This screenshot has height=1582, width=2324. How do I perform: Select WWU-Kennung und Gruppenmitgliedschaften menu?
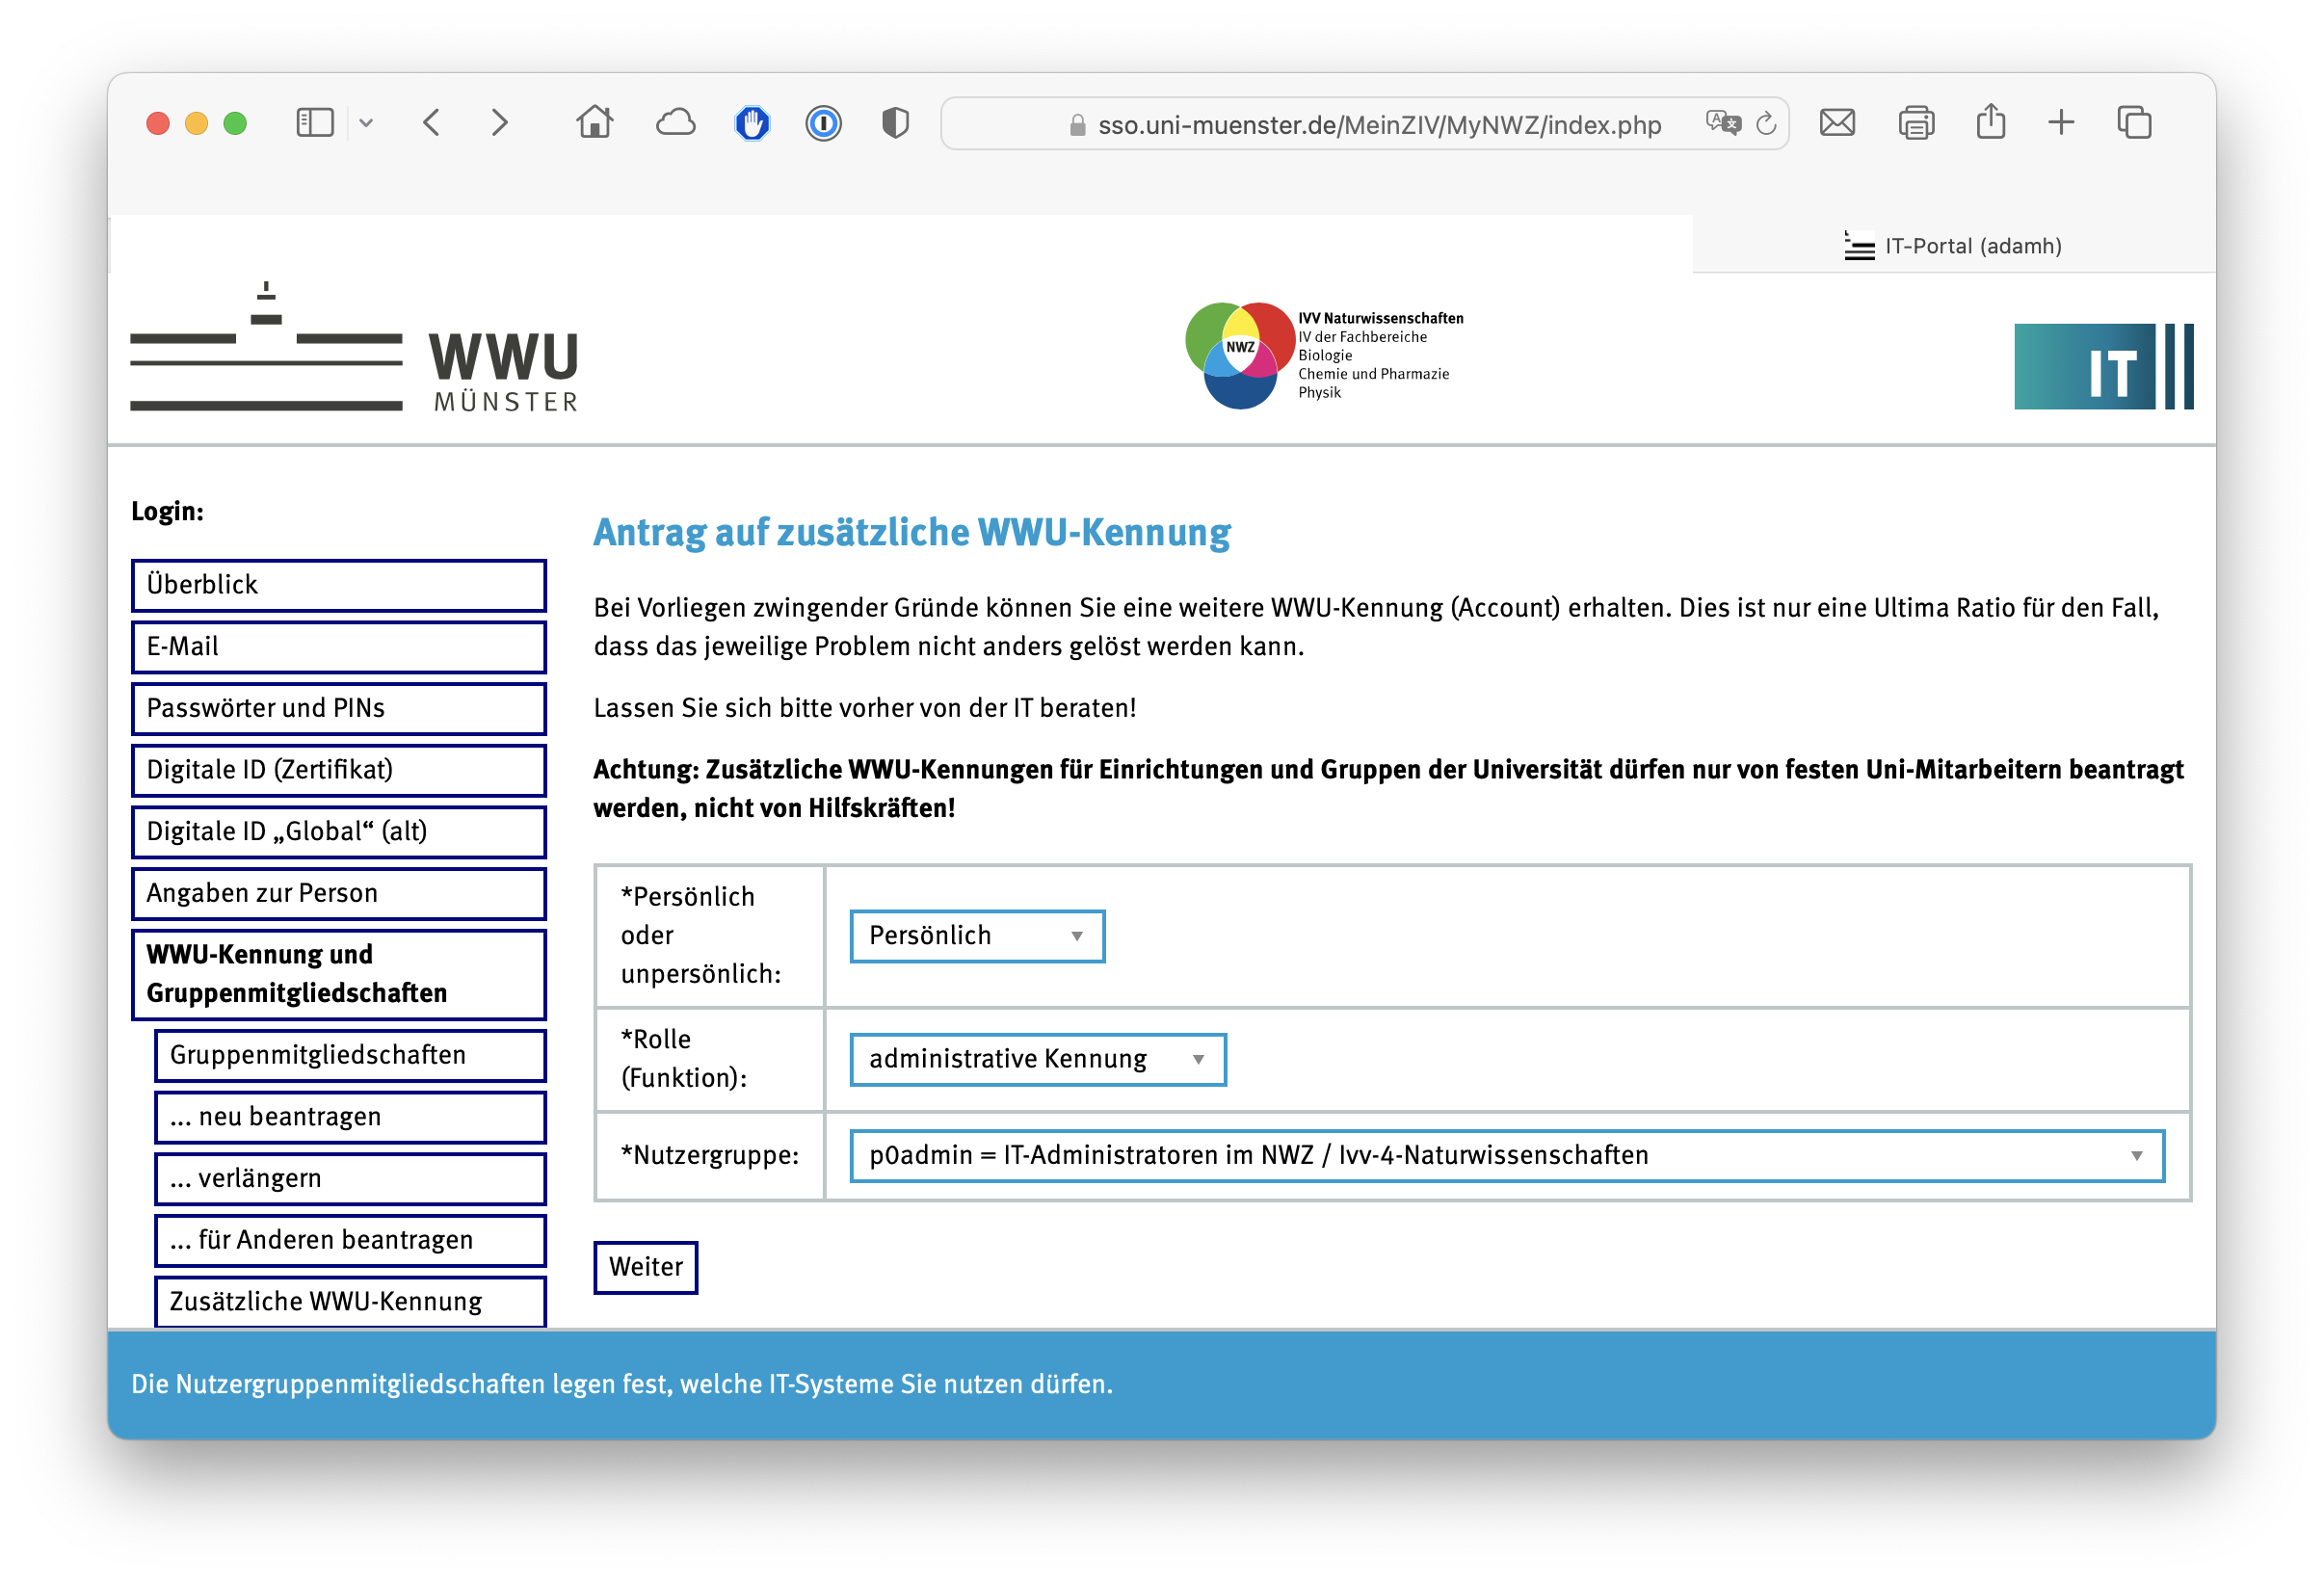point(338,975)
